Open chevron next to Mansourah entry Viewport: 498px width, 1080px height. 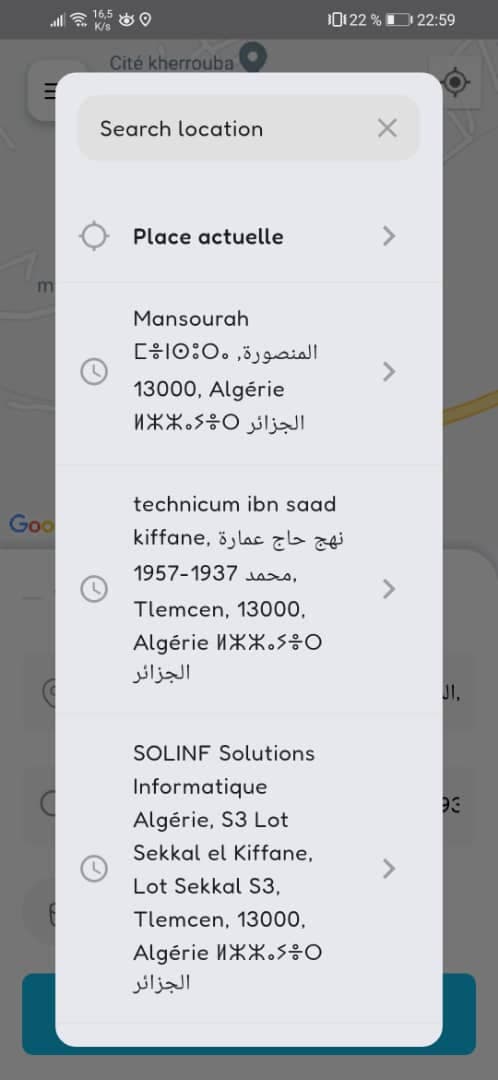click(389, 372)
